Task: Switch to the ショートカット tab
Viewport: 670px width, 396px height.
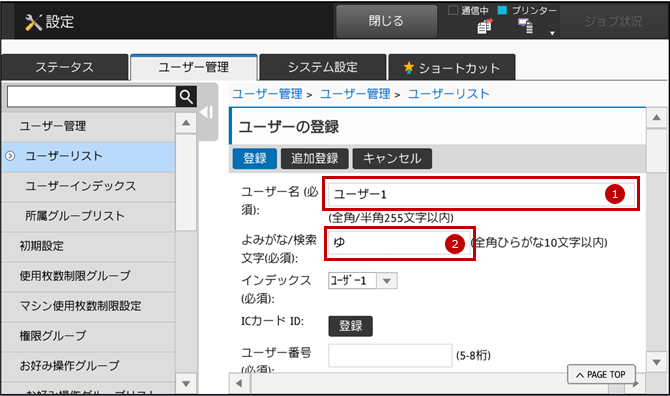Action: point(452,67)
